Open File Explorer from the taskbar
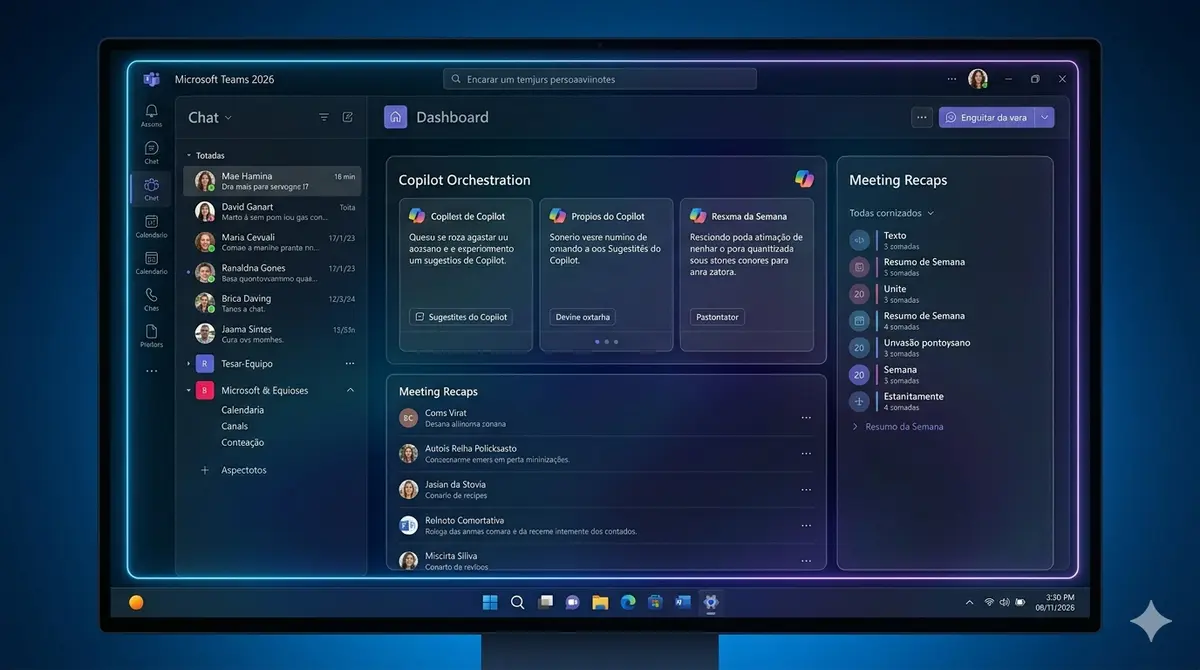 [x=600, y=602]
